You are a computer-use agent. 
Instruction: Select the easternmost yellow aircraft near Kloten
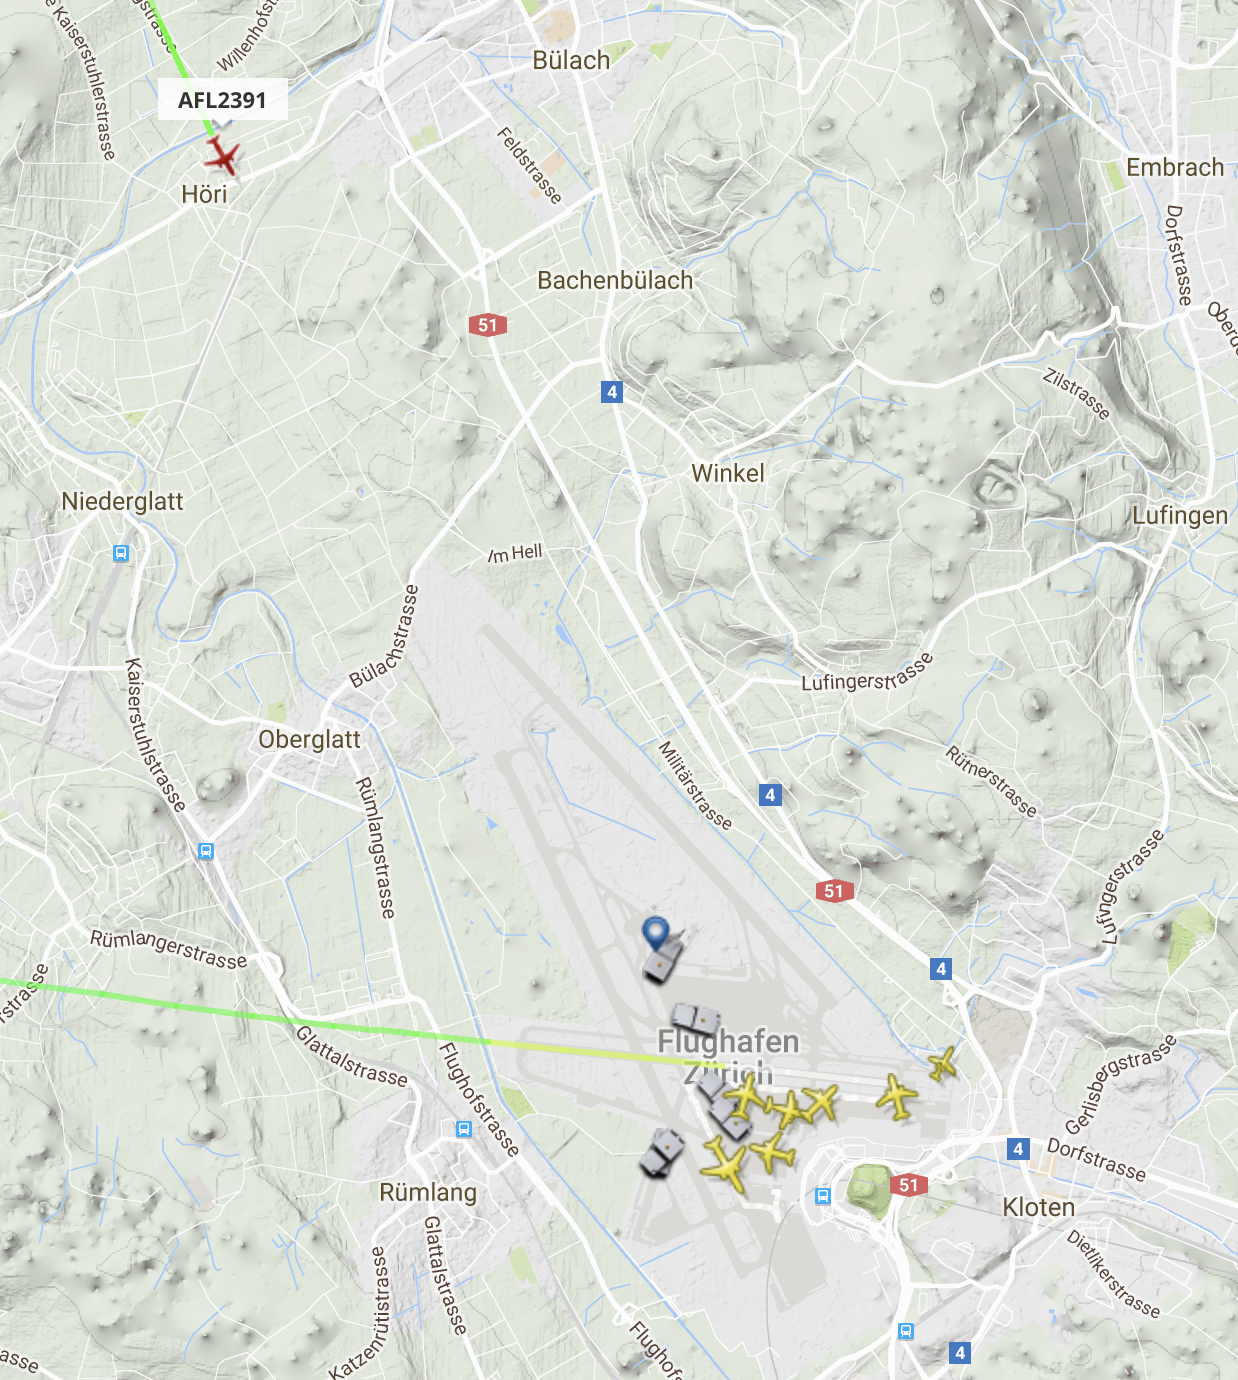[942, 1064]
